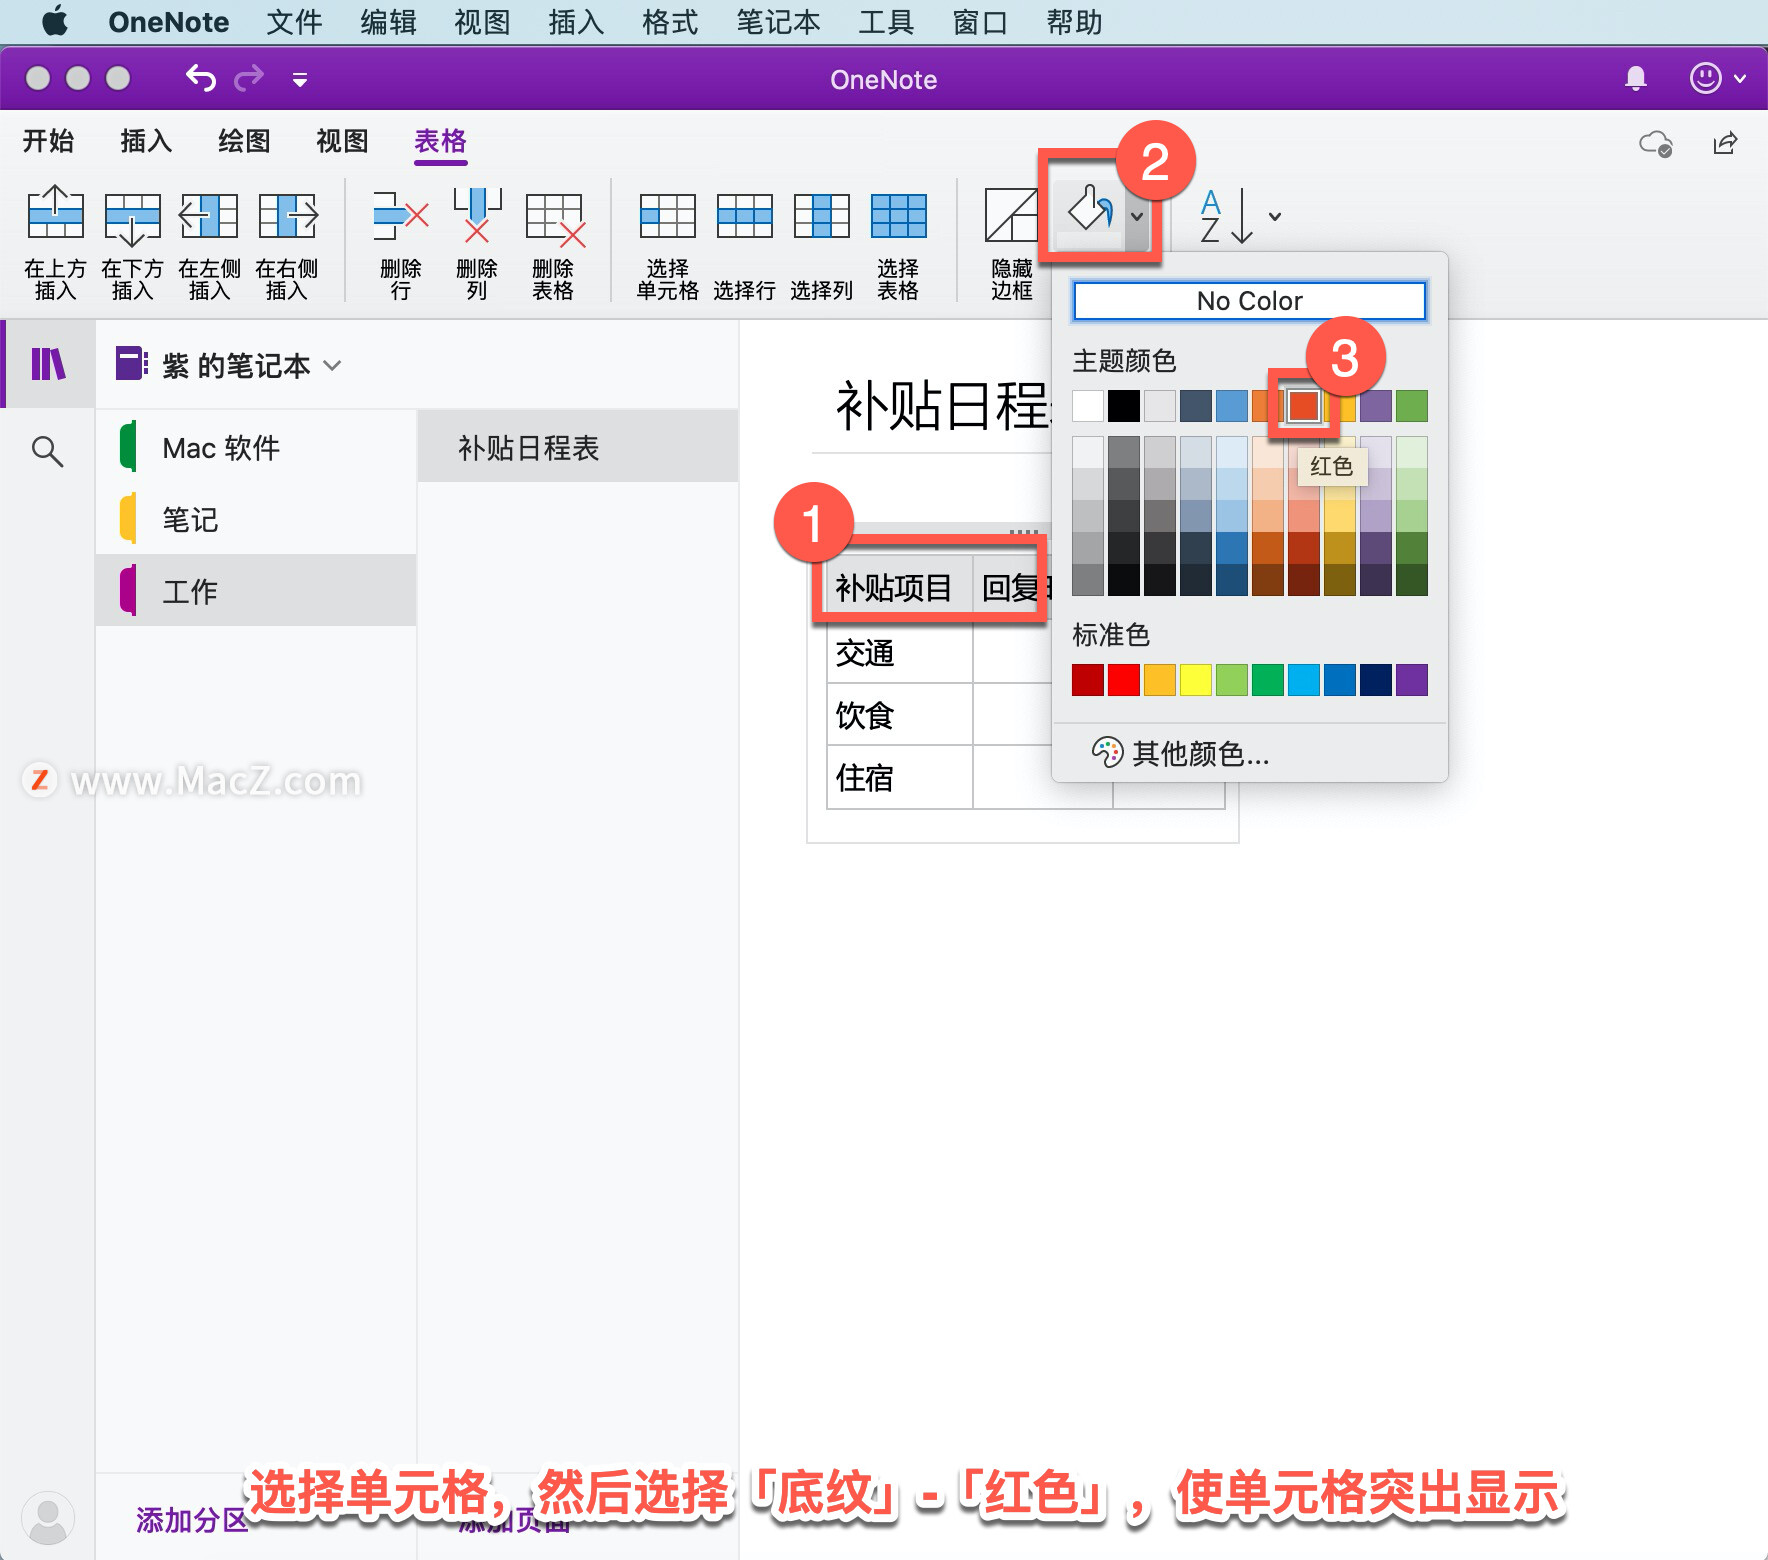Click the shading paint bucket icon

click(1089, 209)
